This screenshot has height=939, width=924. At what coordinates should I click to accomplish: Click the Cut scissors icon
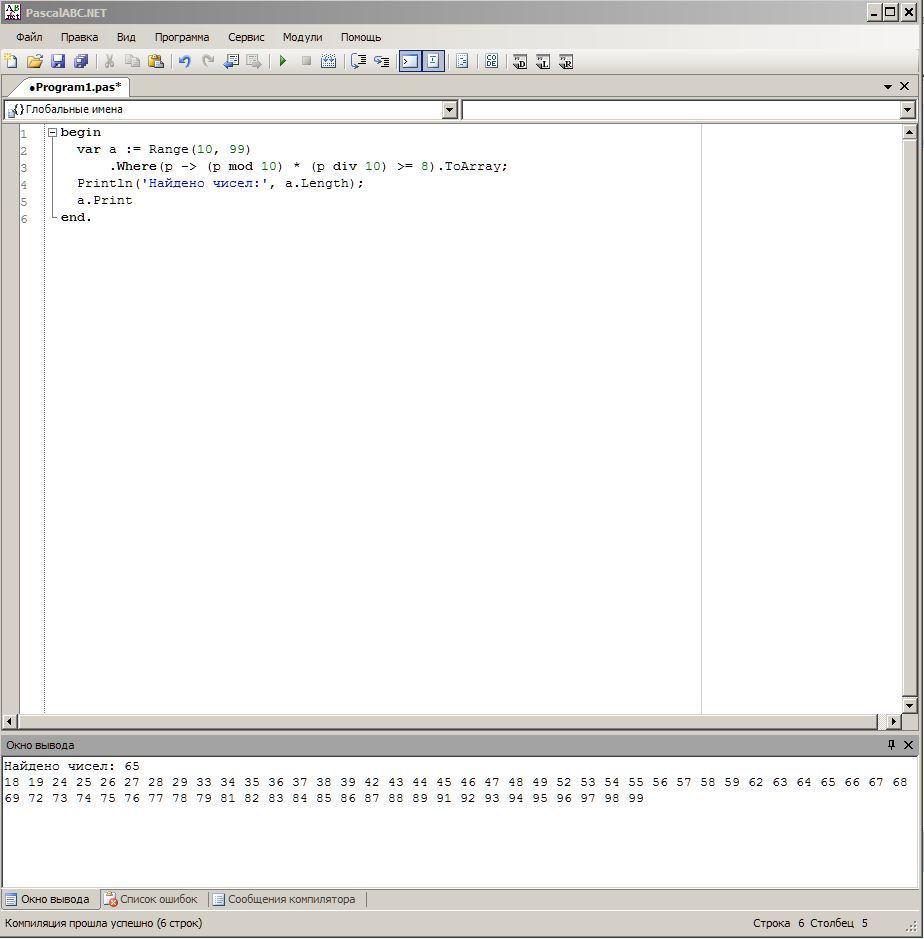click(109, 62)
